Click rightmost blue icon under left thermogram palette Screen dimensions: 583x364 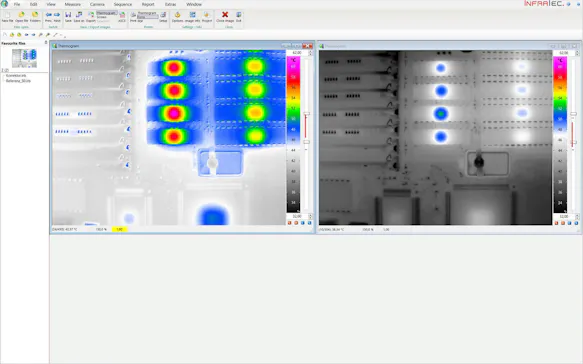point(309,223)
